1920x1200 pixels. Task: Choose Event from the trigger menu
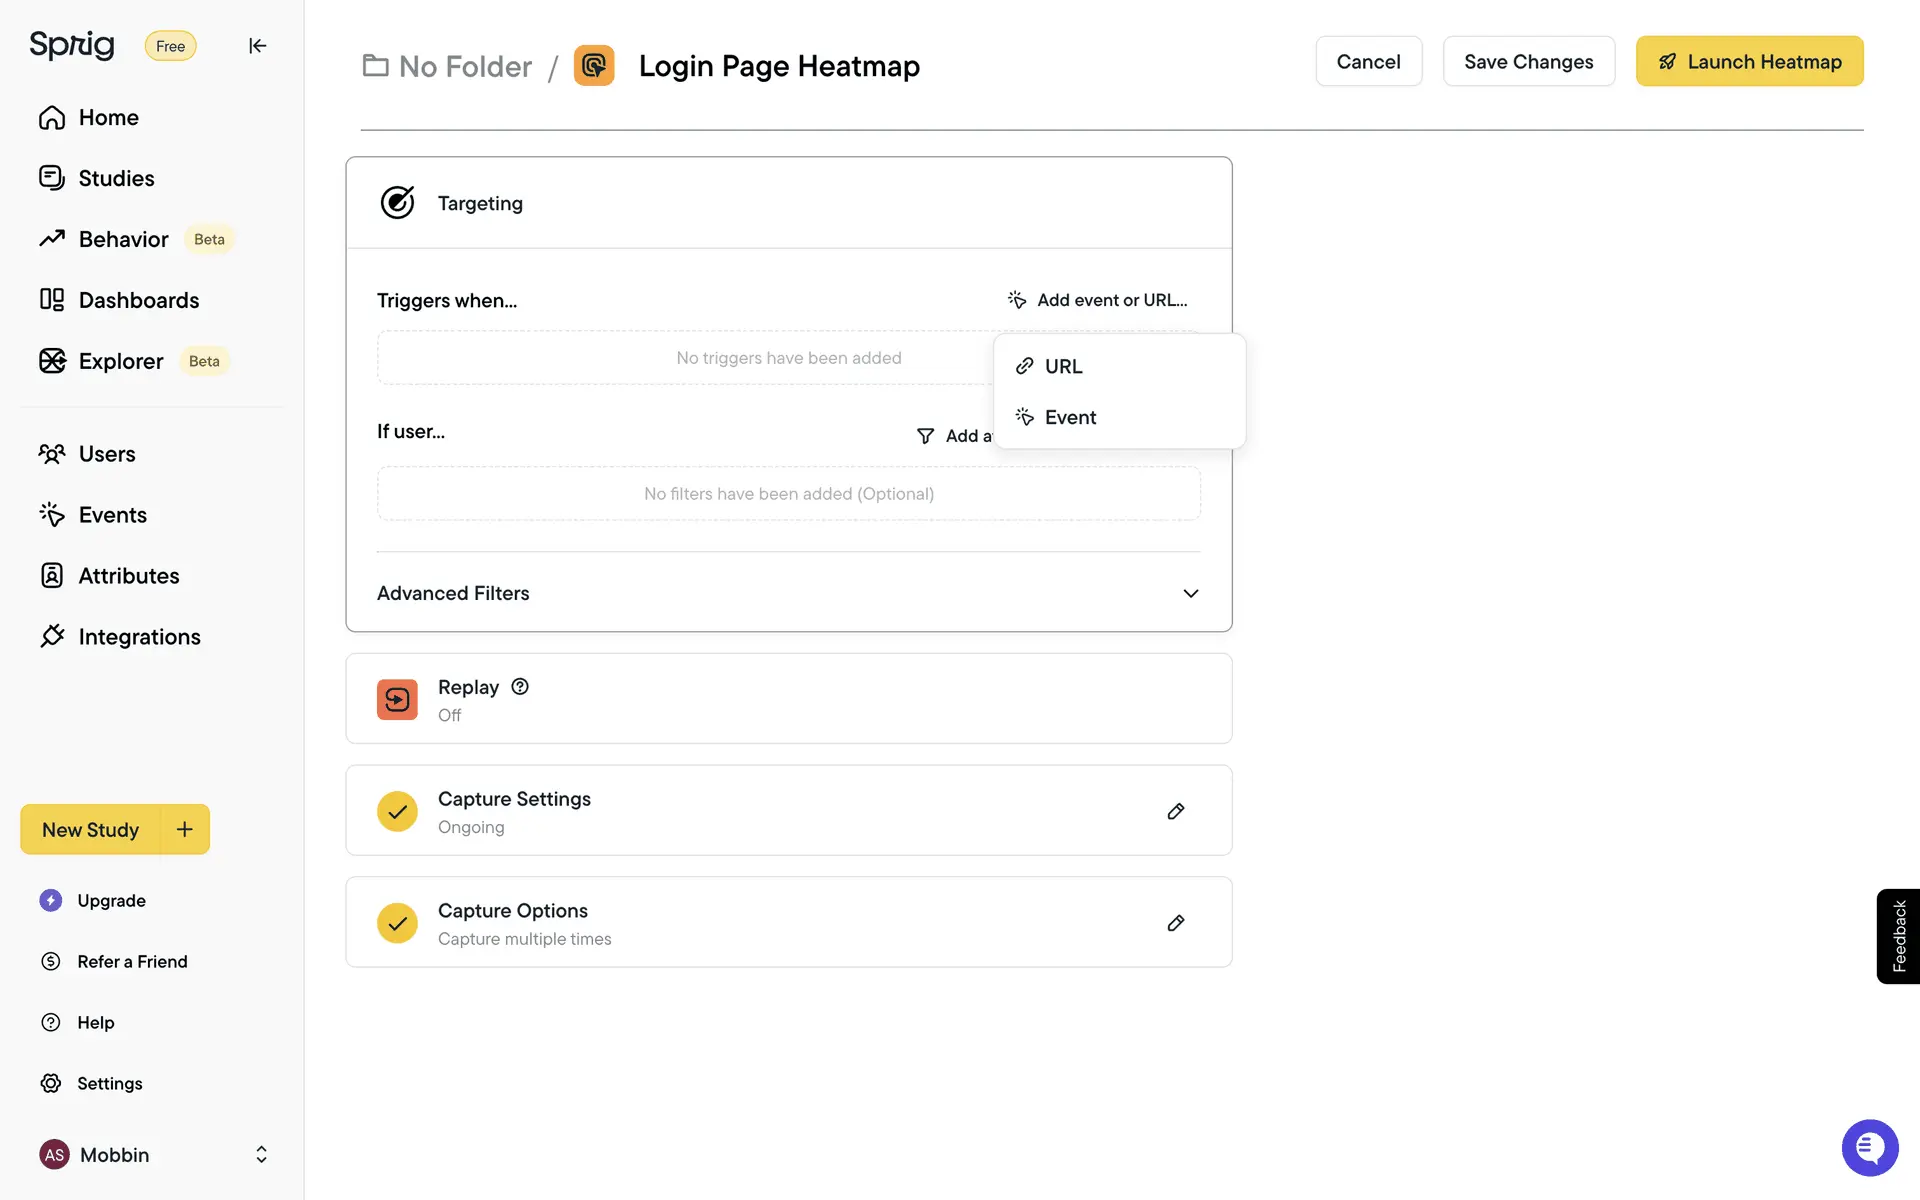(1070, 417)
